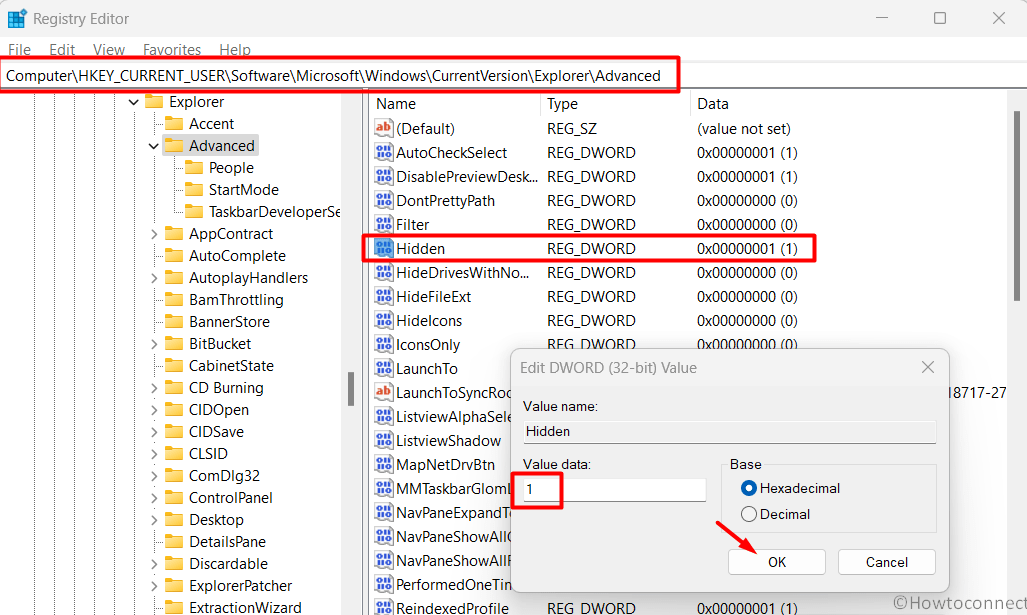Click the MMTaskbarGlomLevel DWORD icon
1027x615 pixels.
(383, 489)
